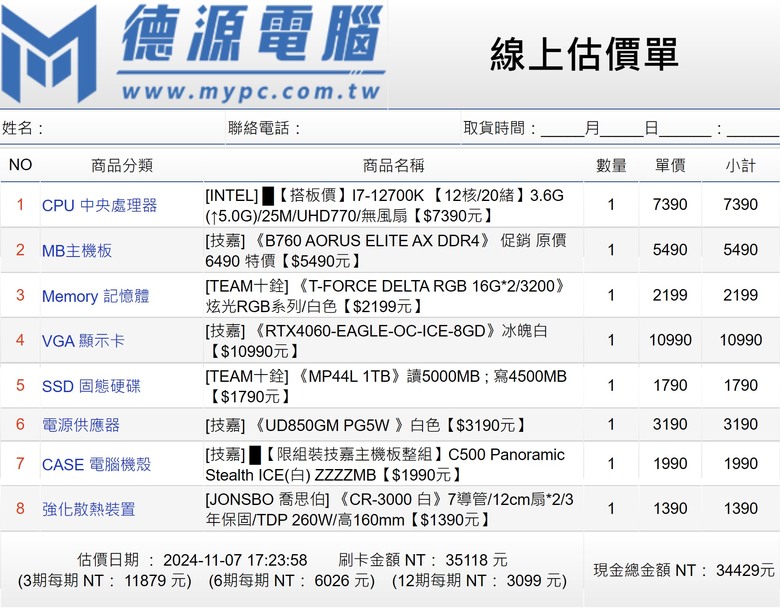The height and width of the screenshot is (608, 780).
Task: Click the 1390 unit price for cooler row
Action: [x=670, y=508]
